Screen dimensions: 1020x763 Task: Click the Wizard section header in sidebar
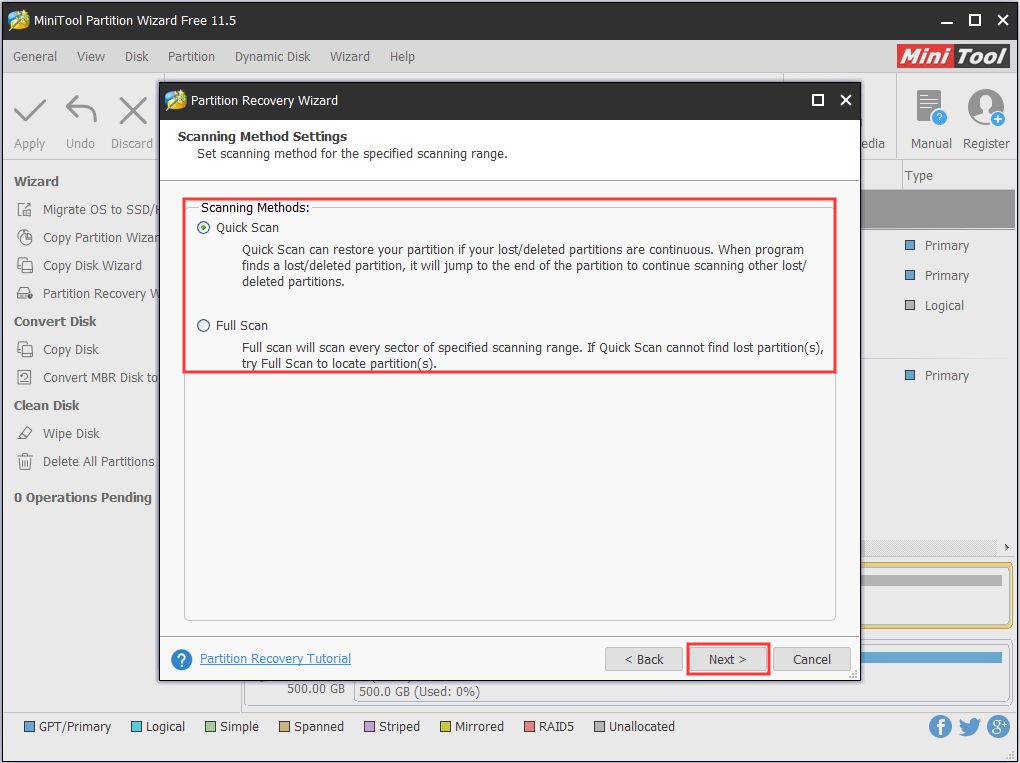[36, 181]
